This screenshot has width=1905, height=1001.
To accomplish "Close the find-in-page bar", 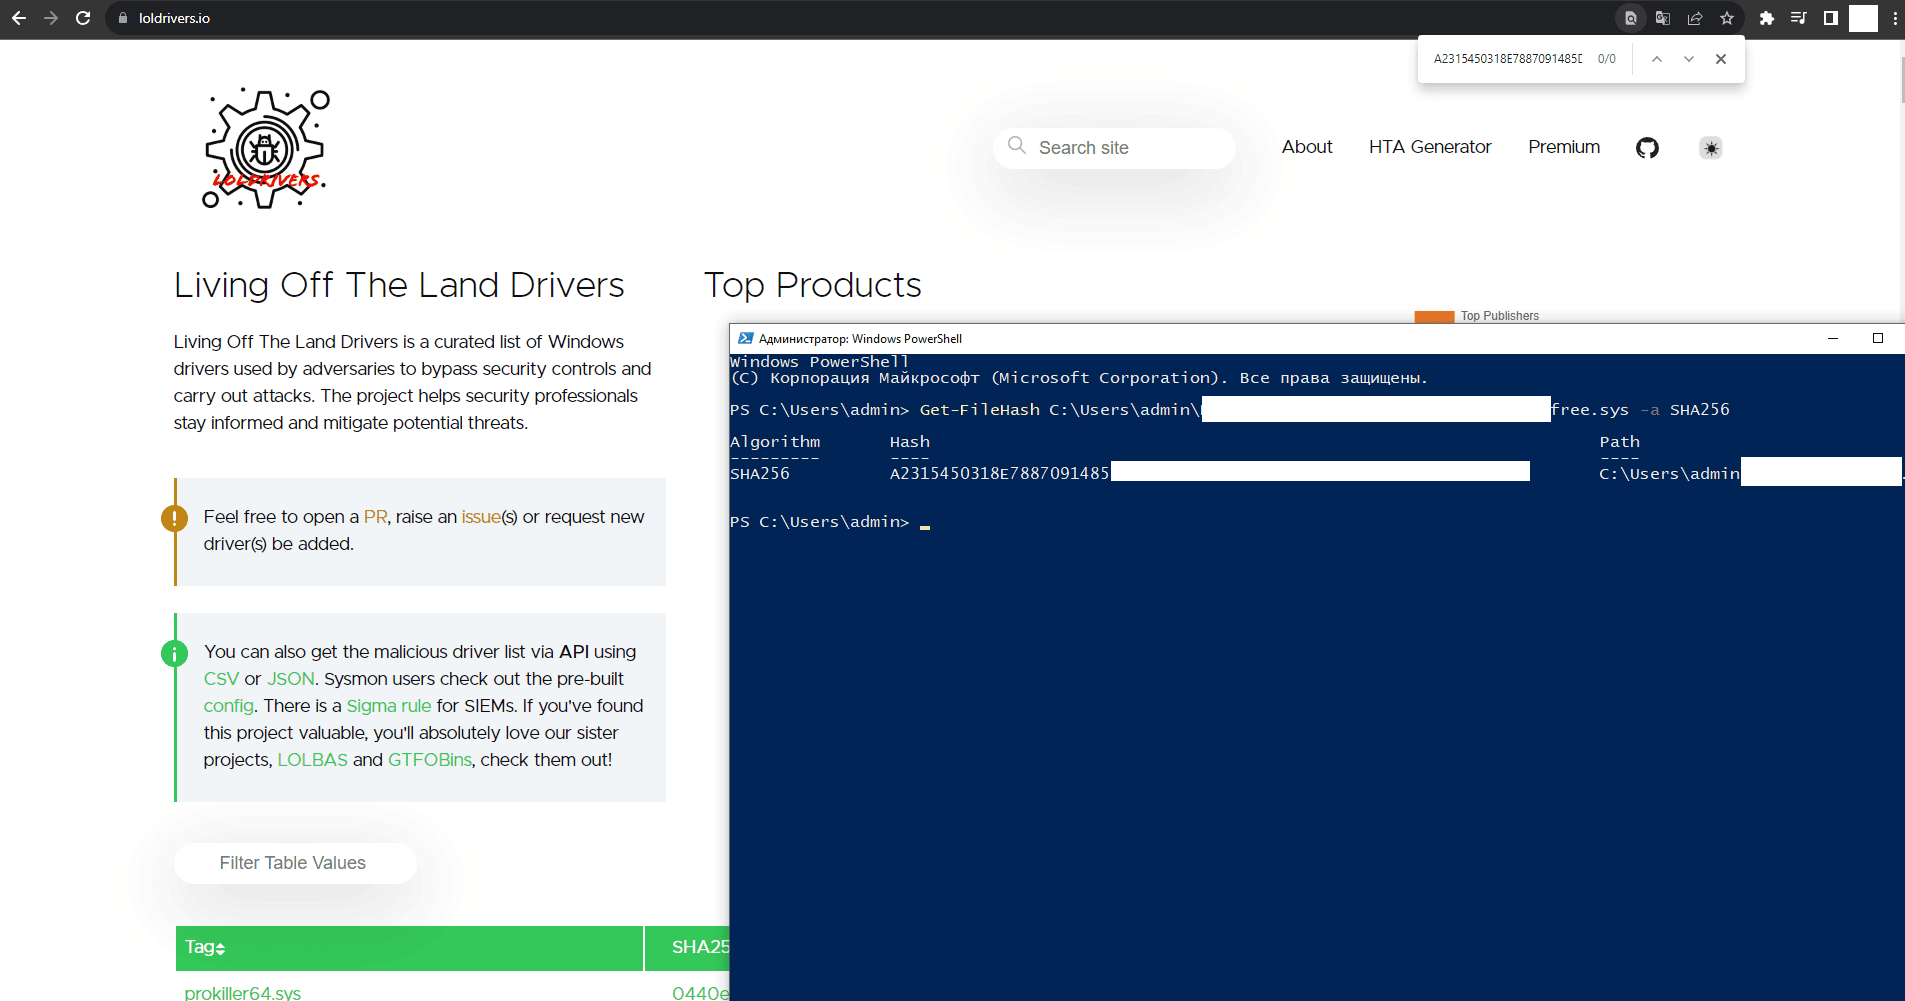I will 1721,59.
